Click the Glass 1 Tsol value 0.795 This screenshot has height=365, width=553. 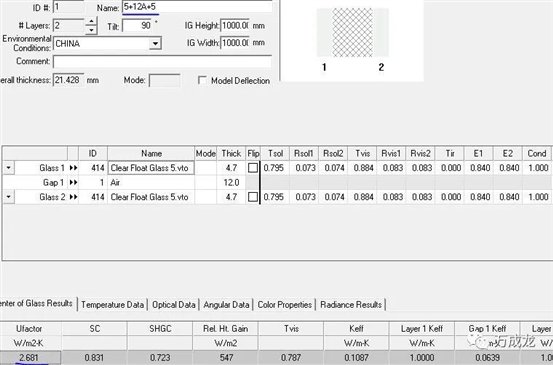tap(274, 168)
